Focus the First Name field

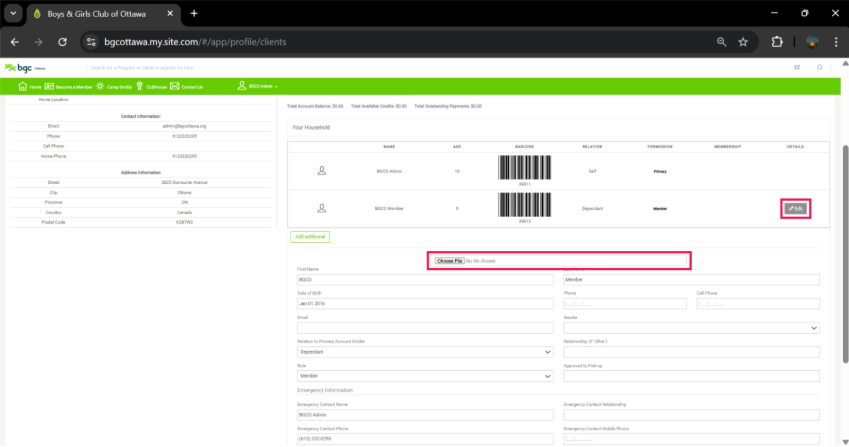tap(425, 280)
